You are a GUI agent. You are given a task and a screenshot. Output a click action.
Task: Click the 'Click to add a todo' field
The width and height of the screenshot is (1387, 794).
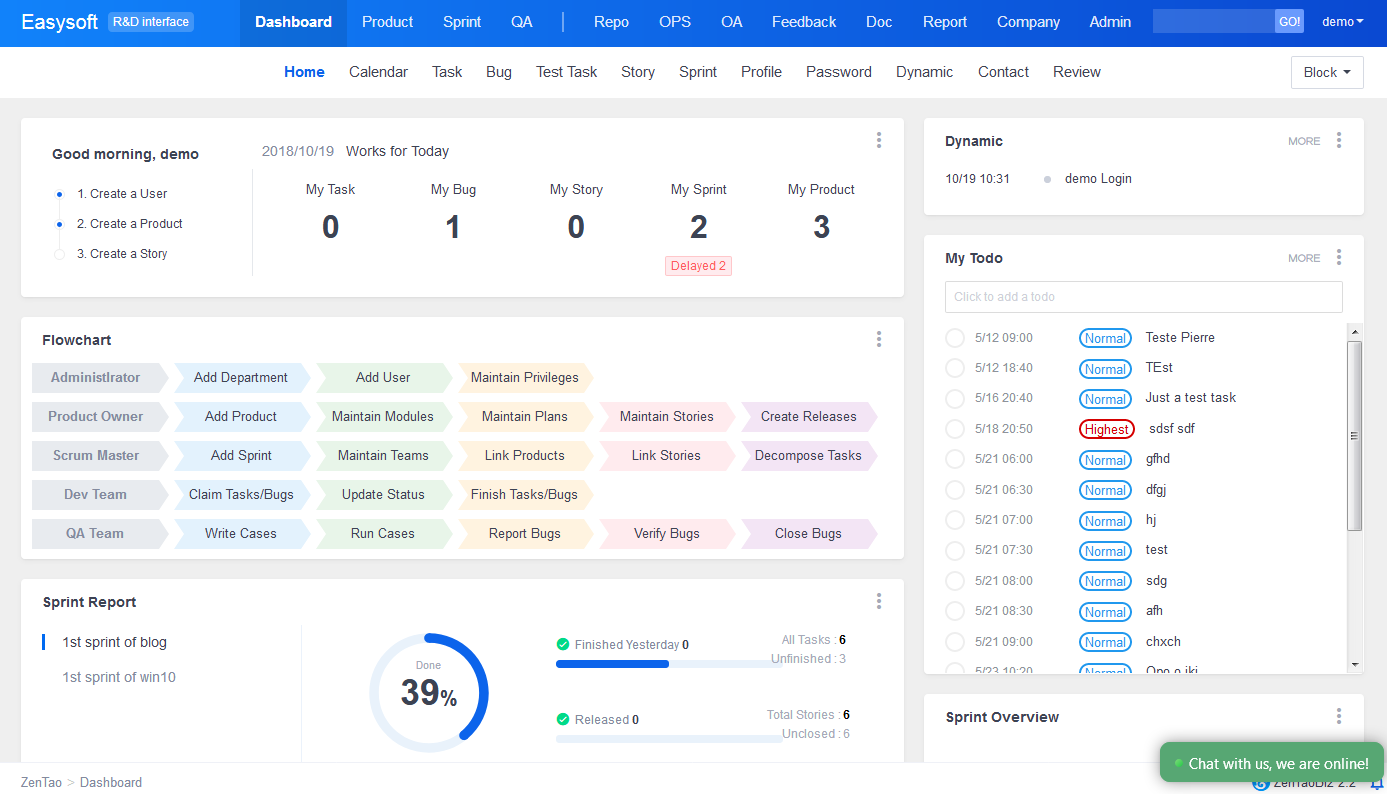coord(1143,297)
